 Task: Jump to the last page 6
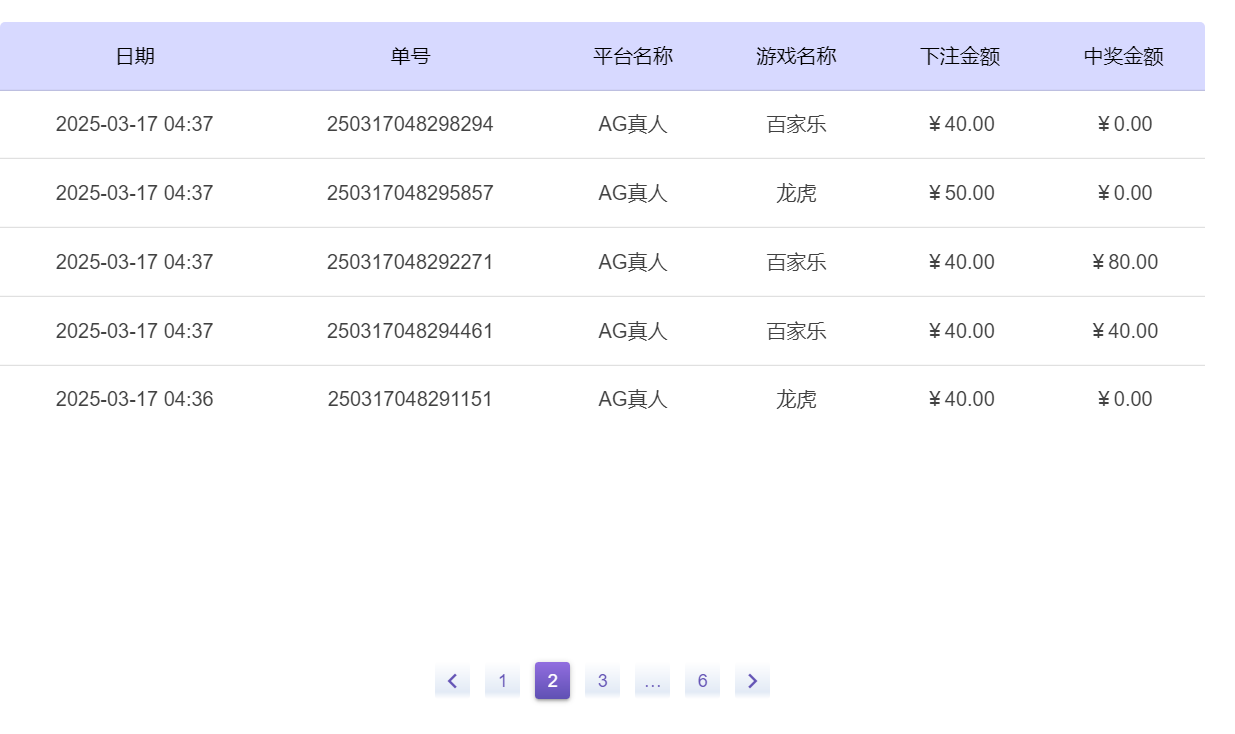pos(702,680)
